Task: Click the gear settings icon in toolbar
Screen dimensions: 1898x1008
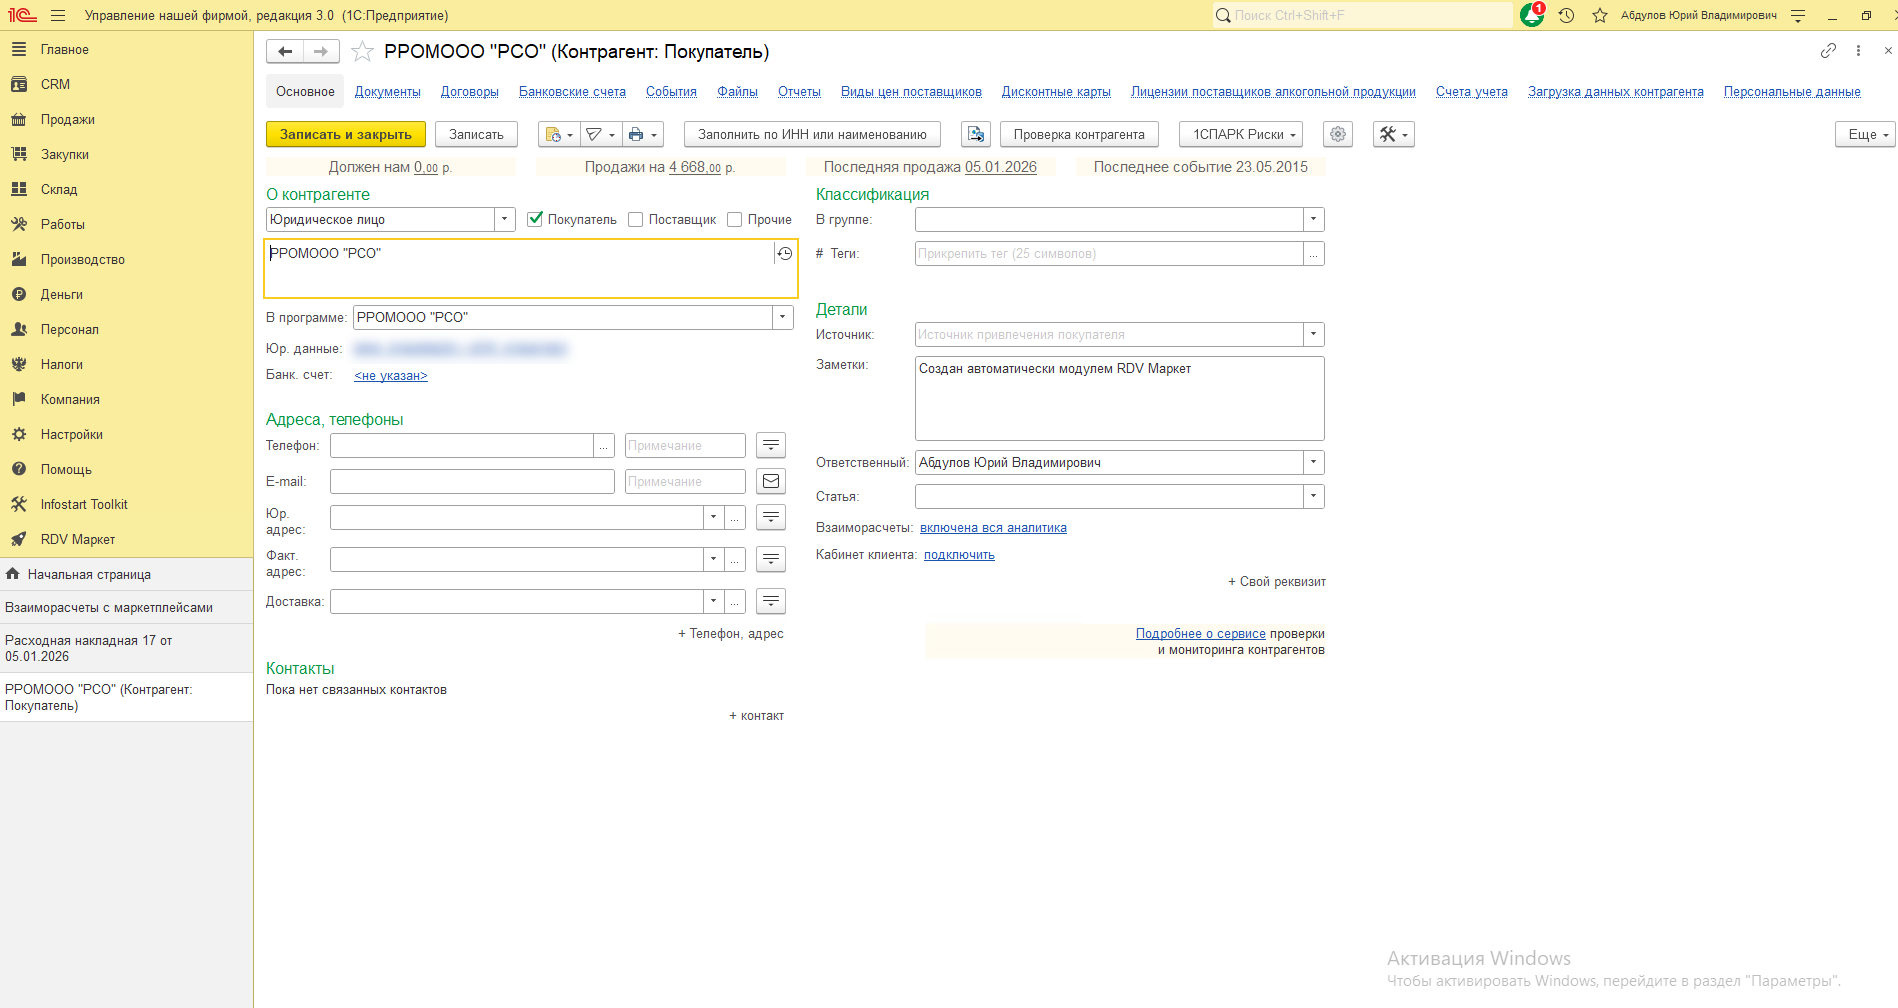Action: pyautogui.click(x=1337, y=135)
